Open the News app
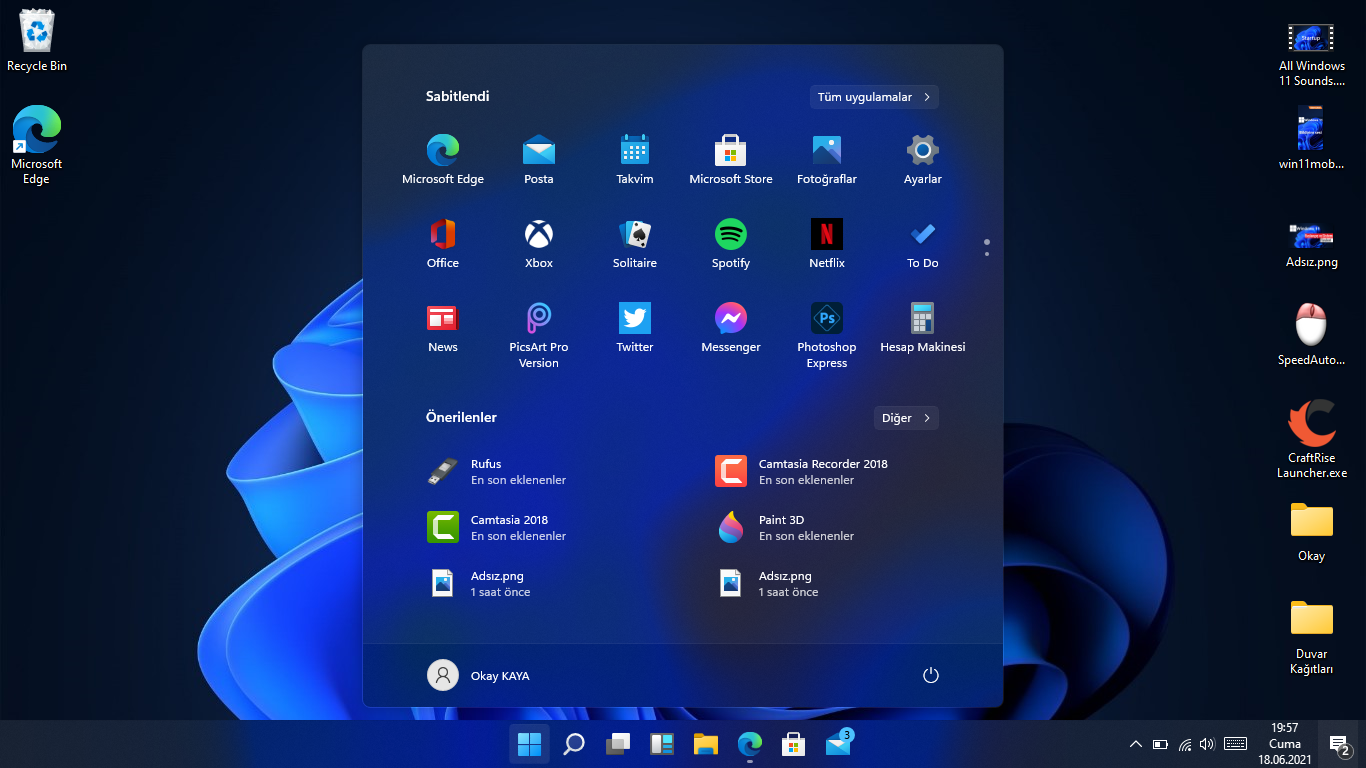This screenshot has width=1366, height=768. click(443, 328)
